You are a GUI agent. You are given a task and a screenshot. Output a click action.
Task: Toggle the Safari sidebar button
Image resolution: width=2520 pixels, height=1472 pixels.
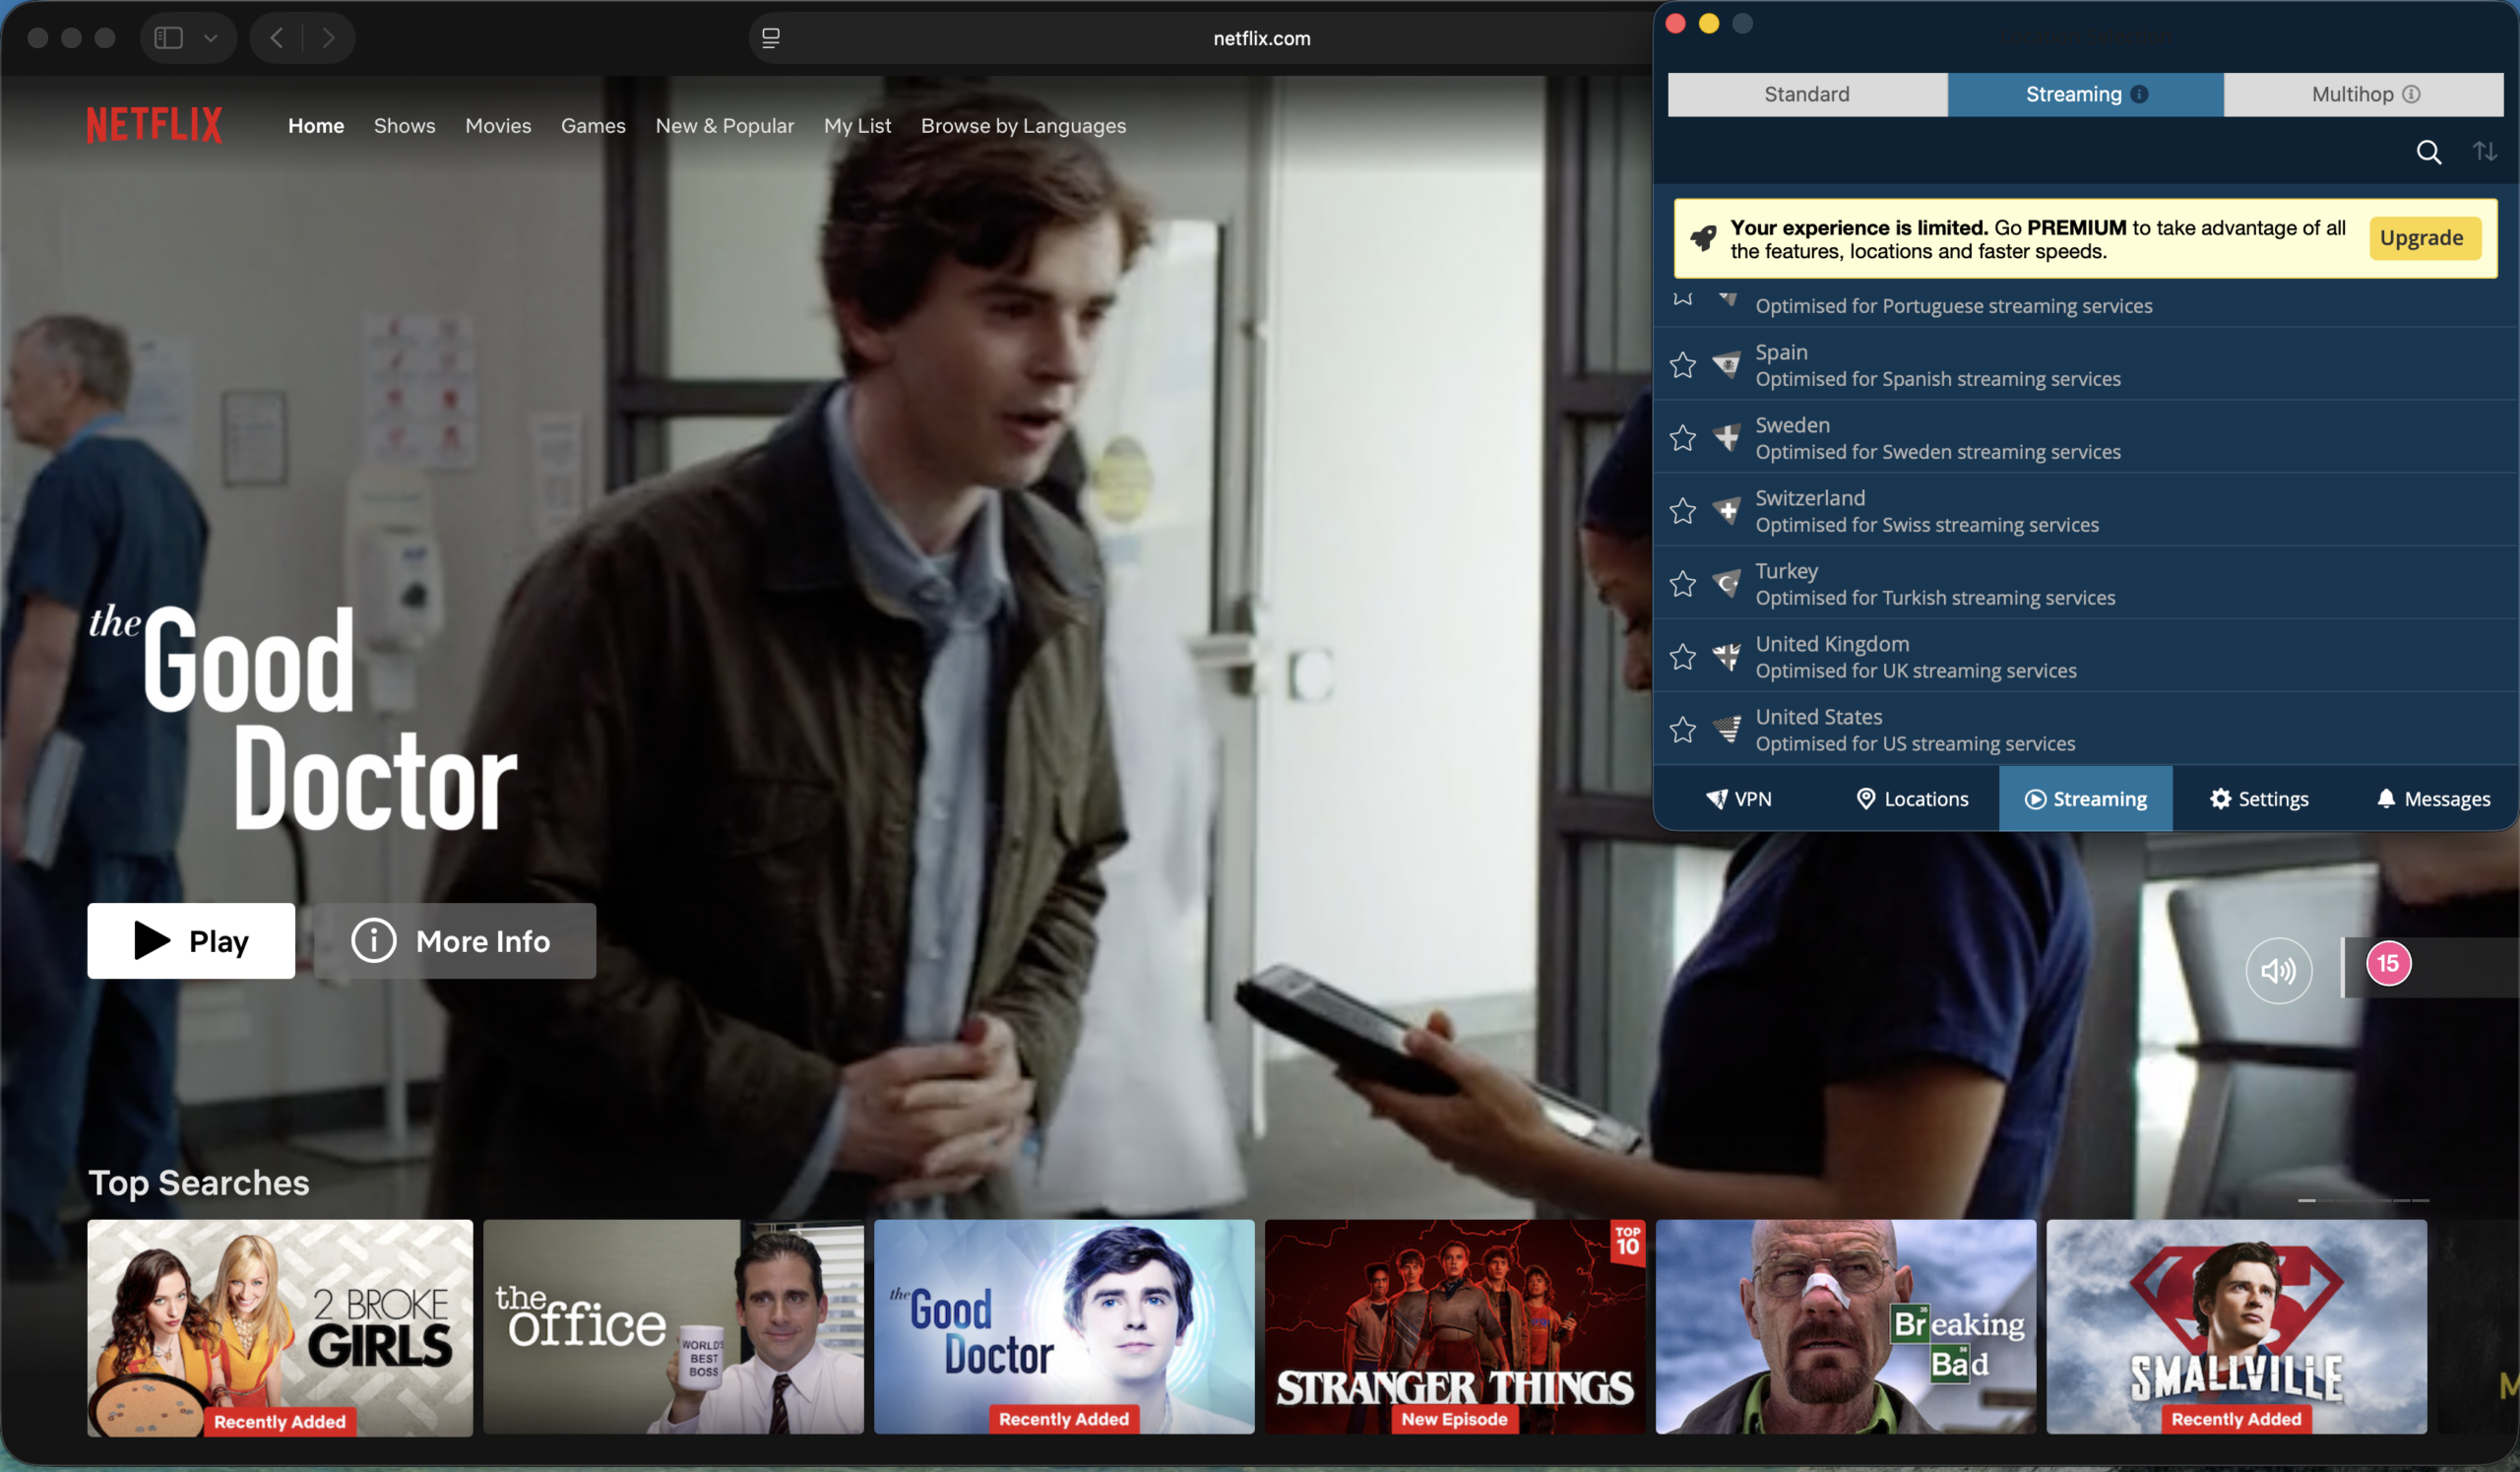169,38
